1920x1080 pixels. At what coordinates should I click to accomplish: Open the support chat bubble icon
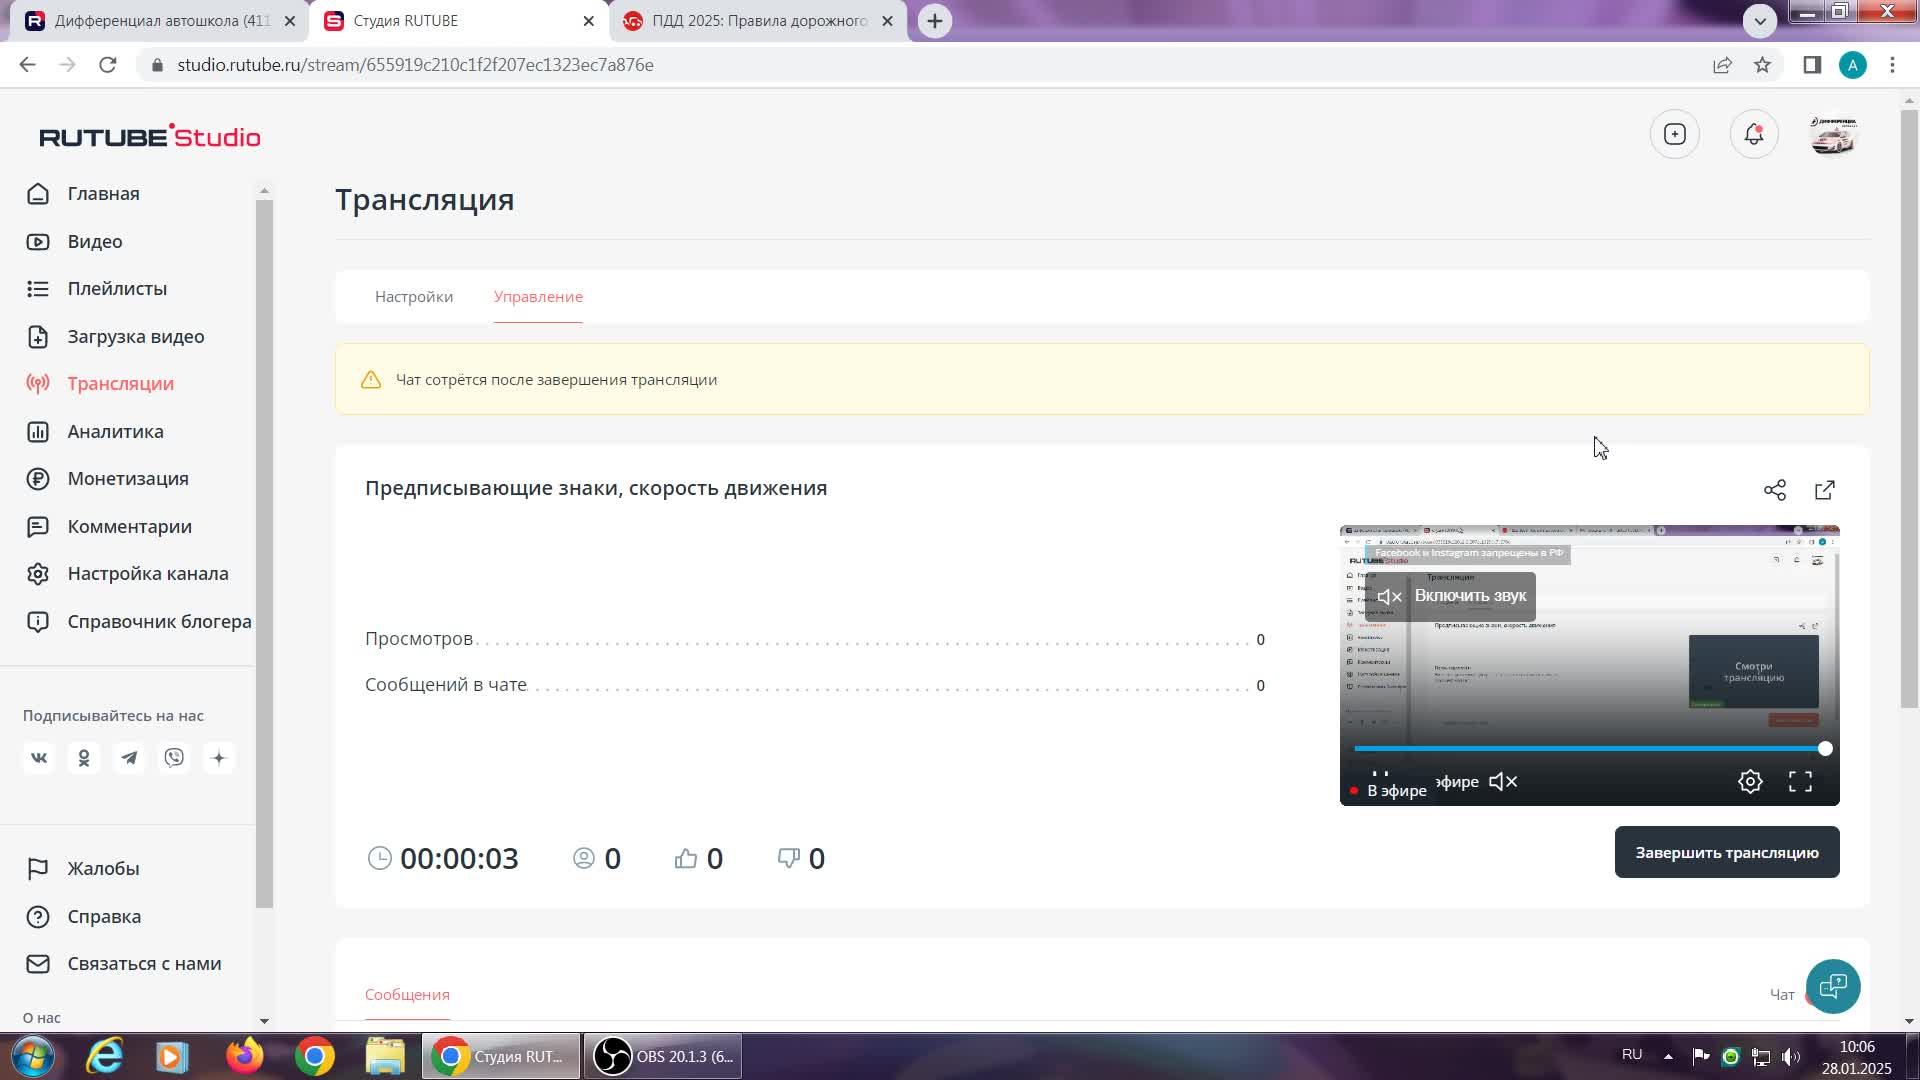[x=1832, y=987]
